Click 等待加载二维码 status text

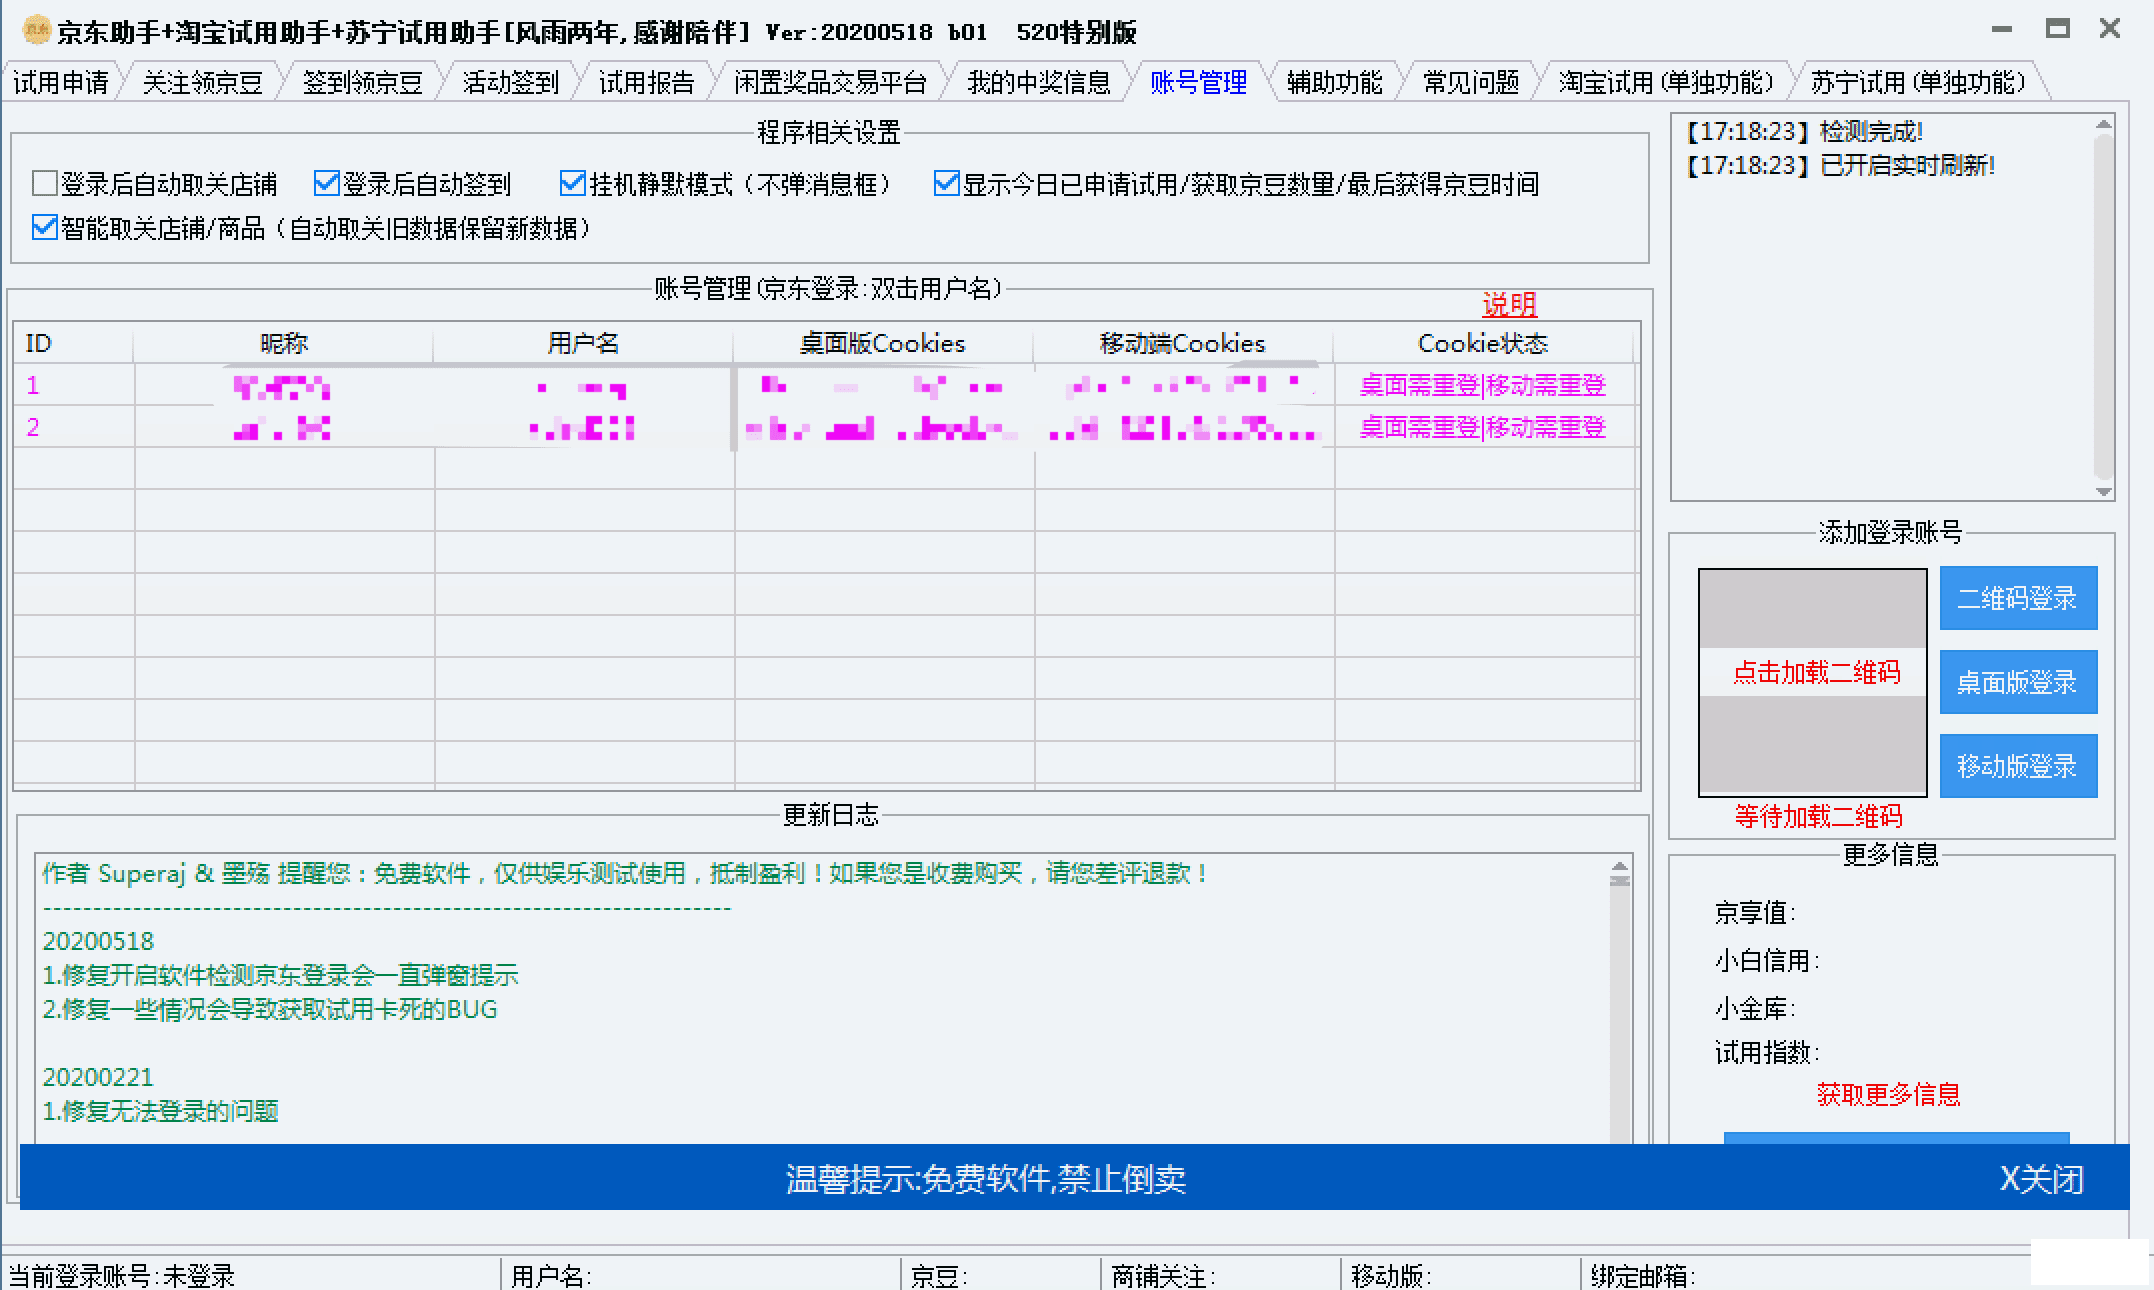tap(1818, 816)
